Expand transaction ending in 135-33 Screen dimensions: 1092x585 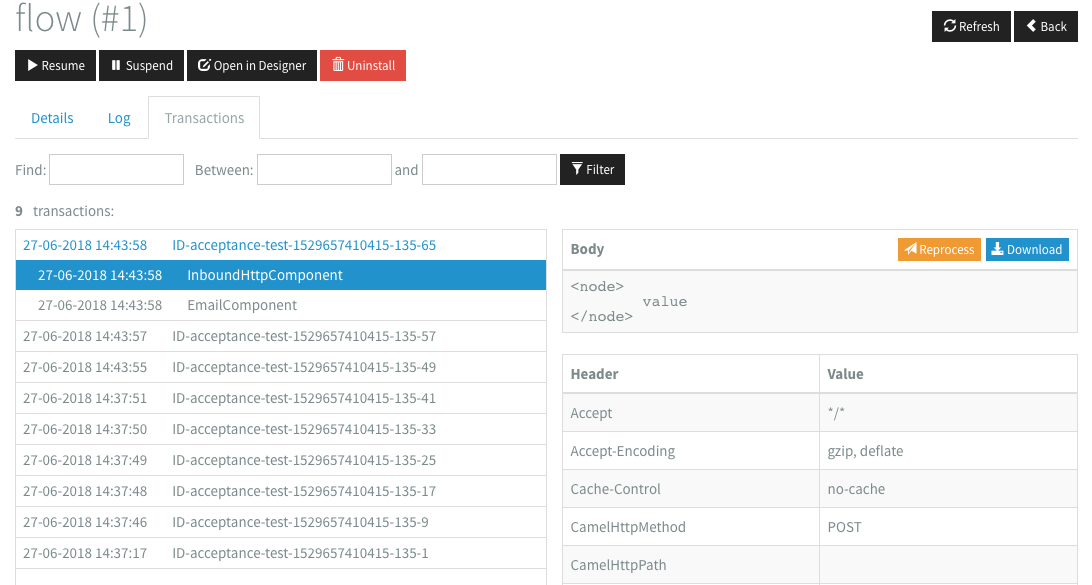(x=281, y=429)
